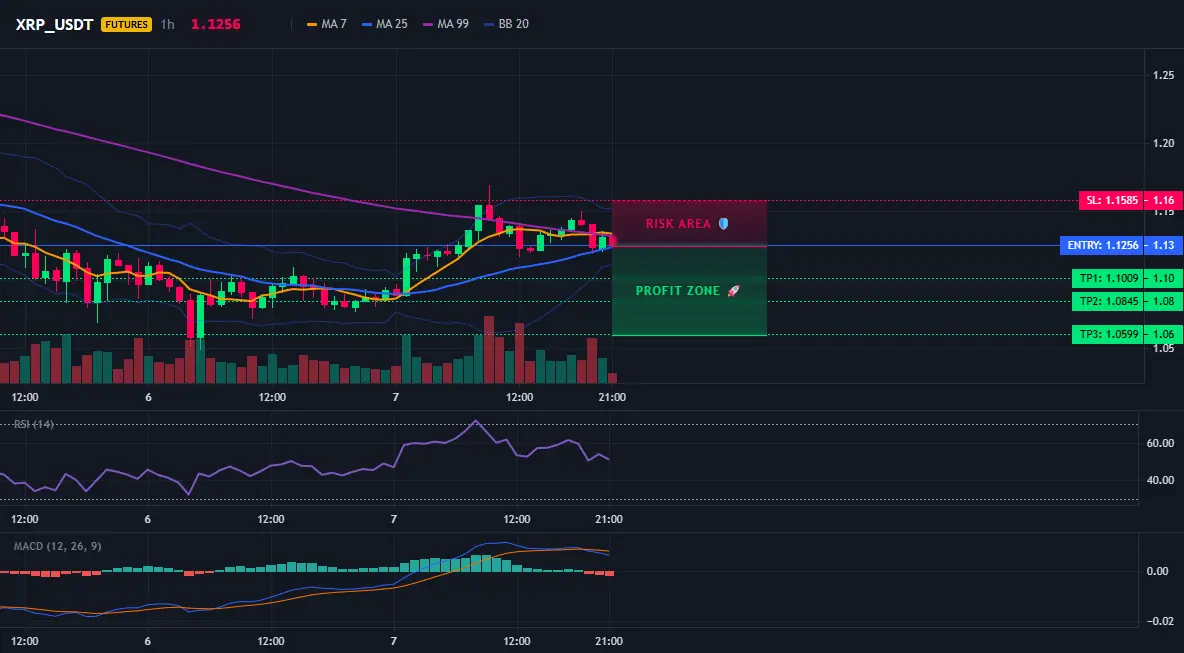Click the XRP_USDT symbol title
The width and height of the screenshot is (1184, 653).
click(54, 24)
